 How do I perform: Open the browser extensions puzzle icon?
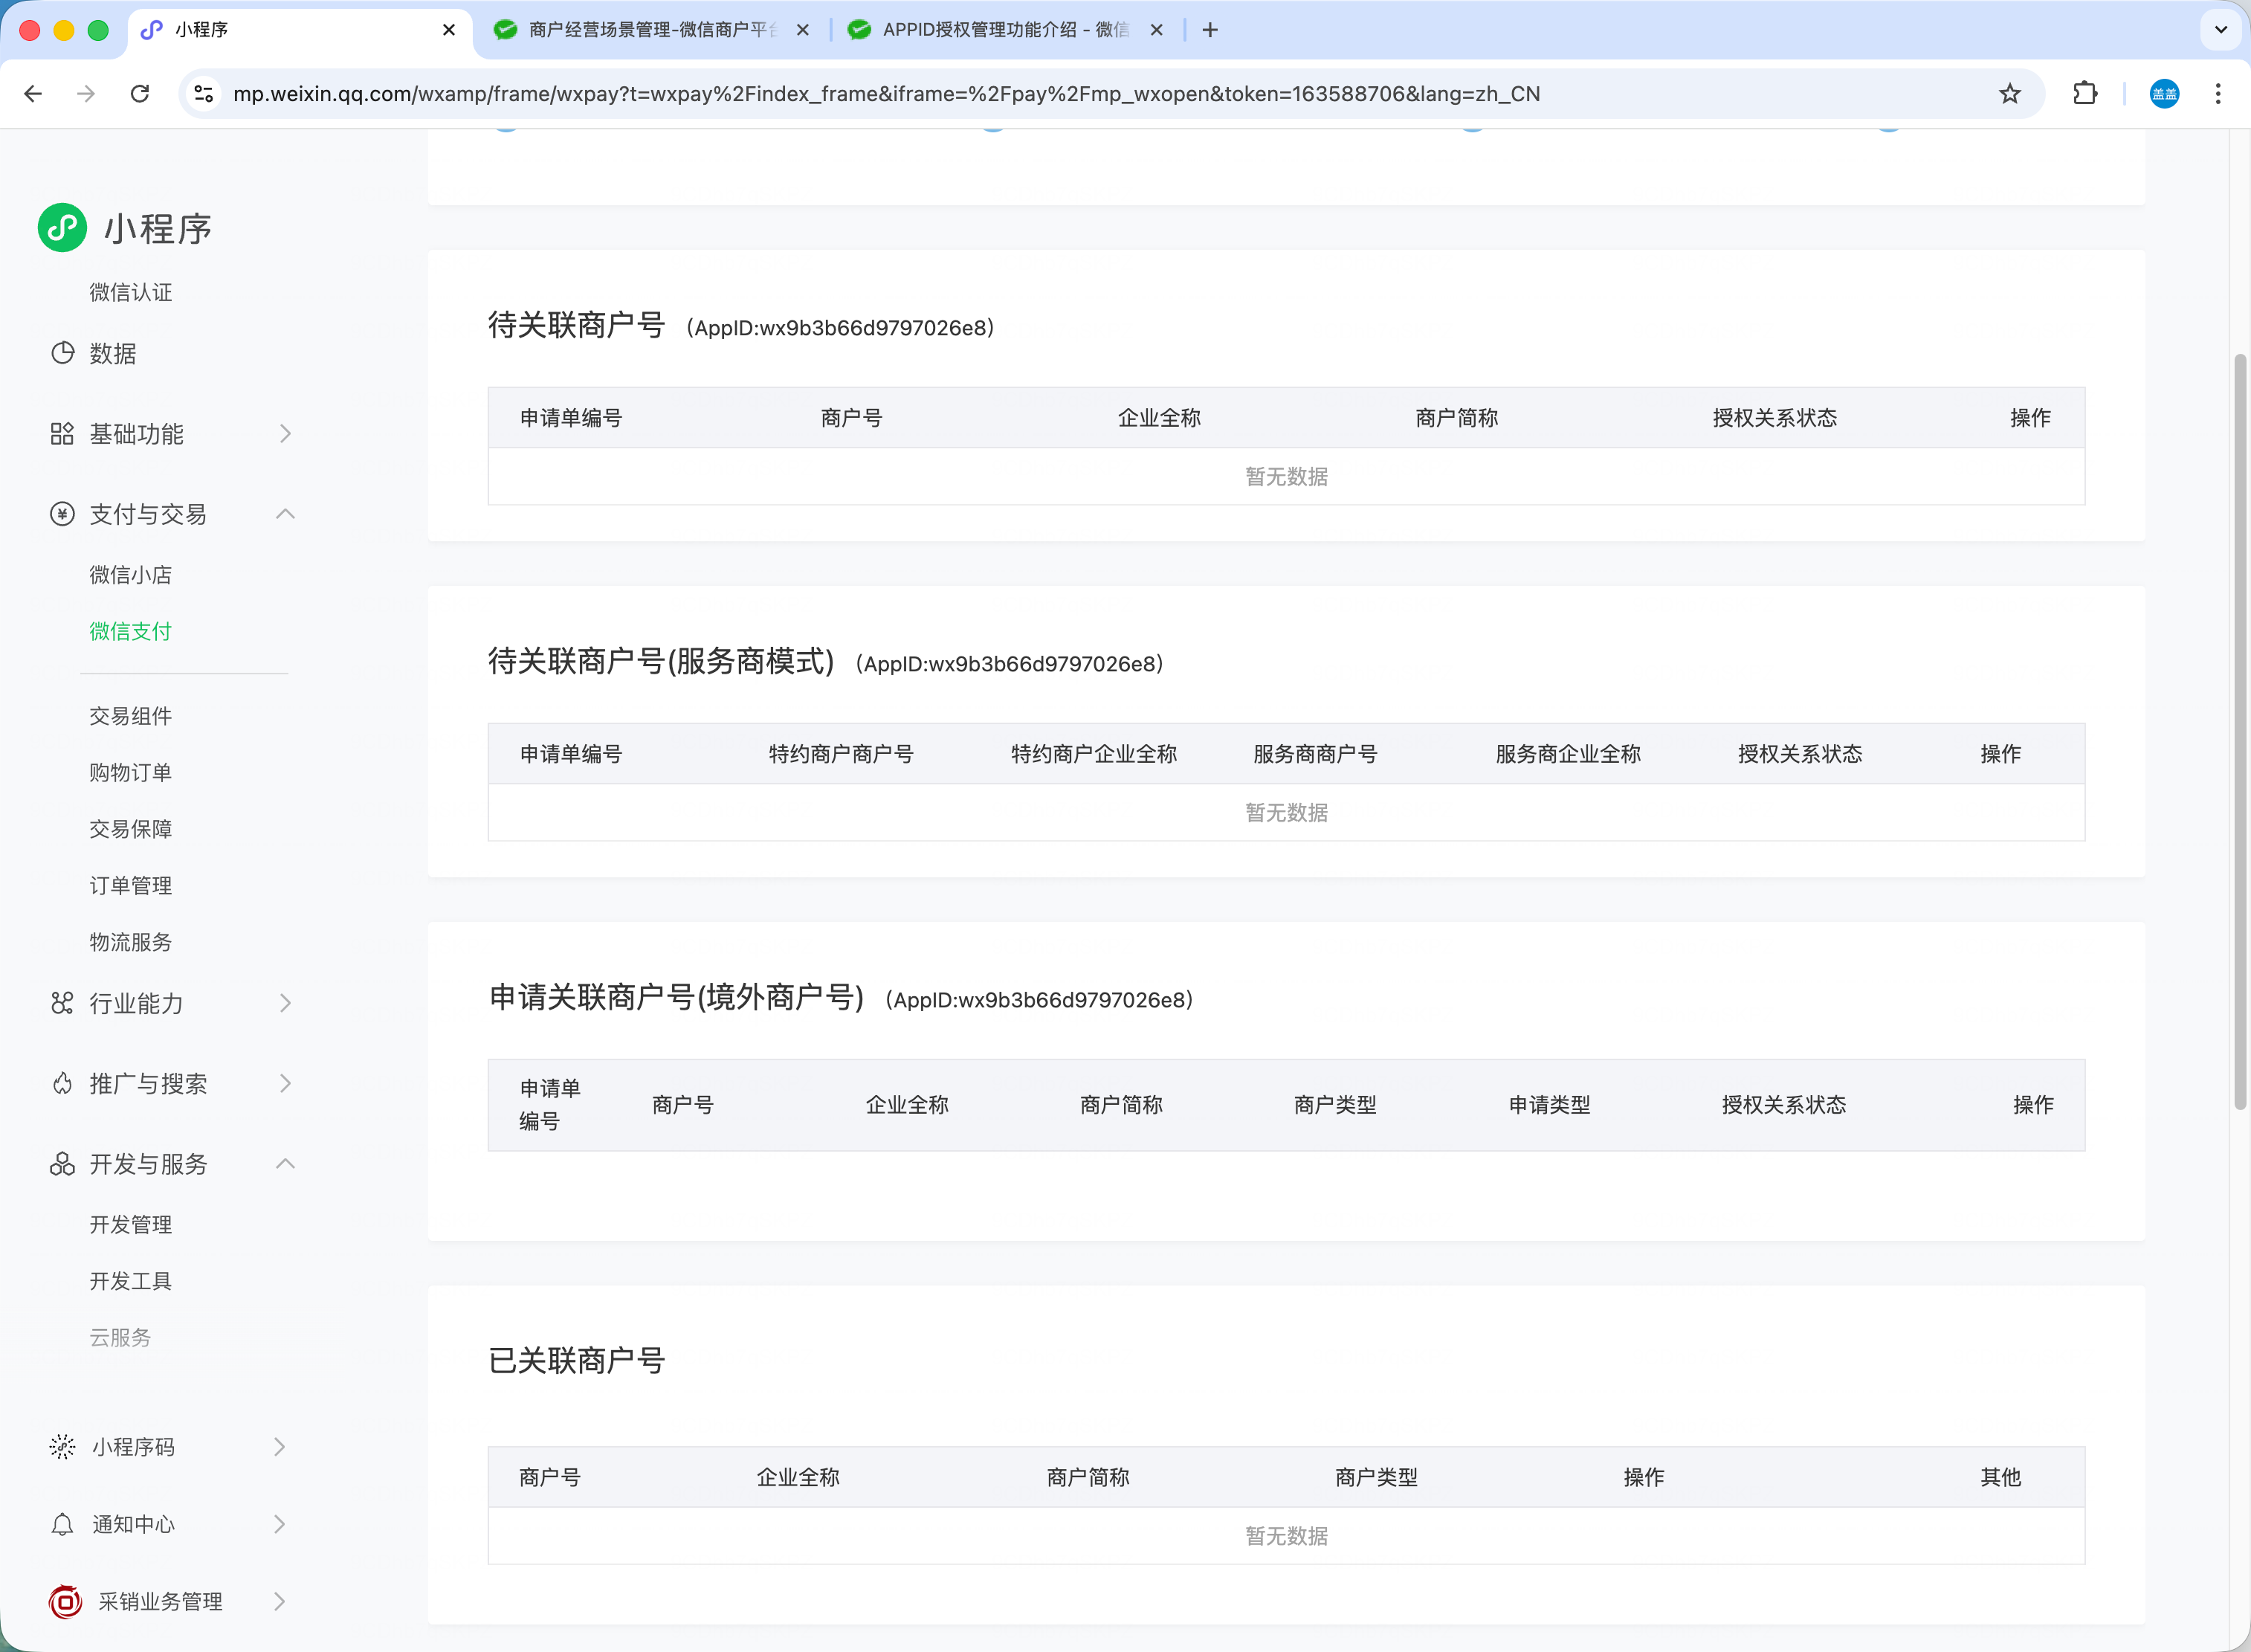[x=2085, y=94]
